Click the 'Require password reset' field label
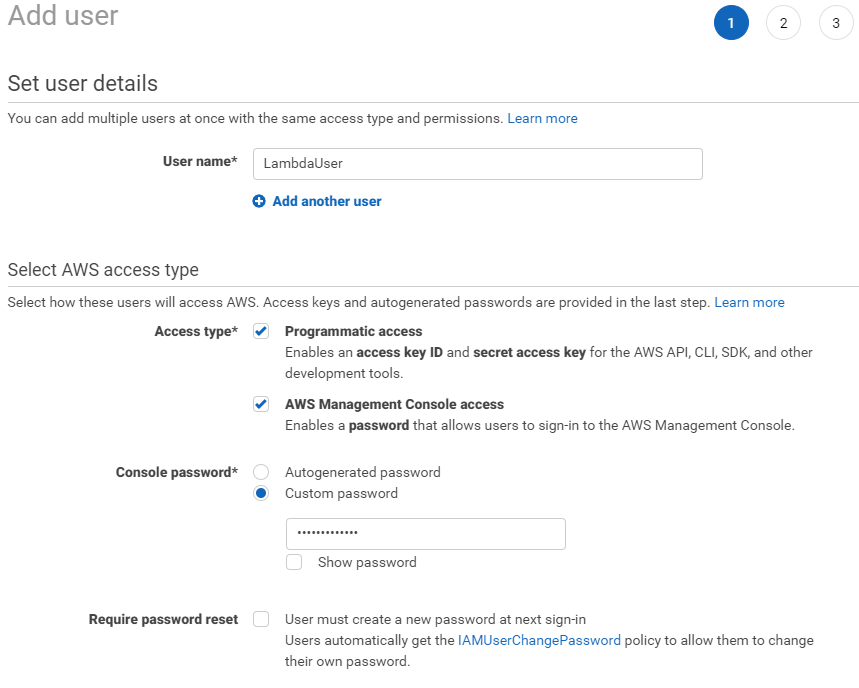 (x=163, y=620)
